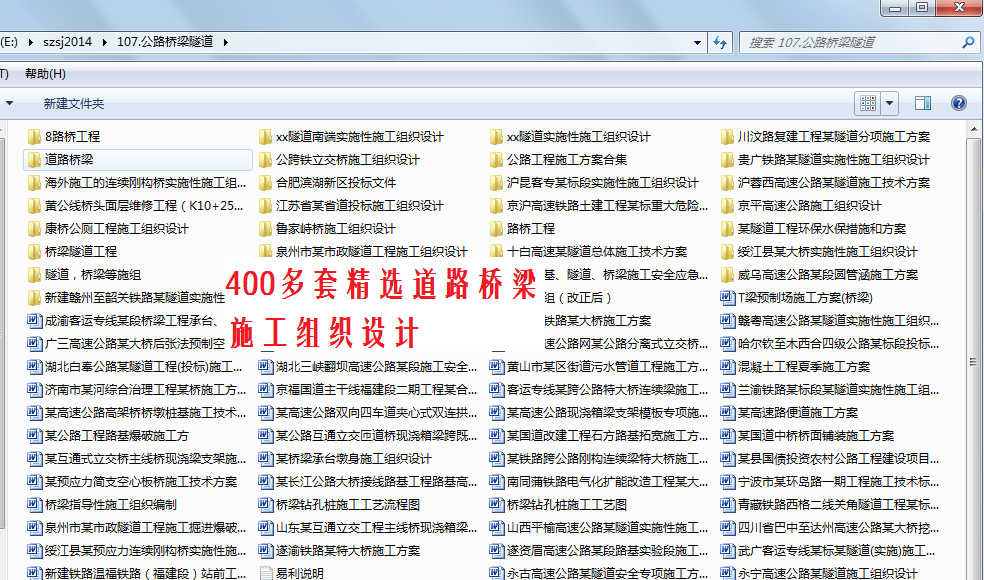Select the 路桥工程 folder icon

497,229
